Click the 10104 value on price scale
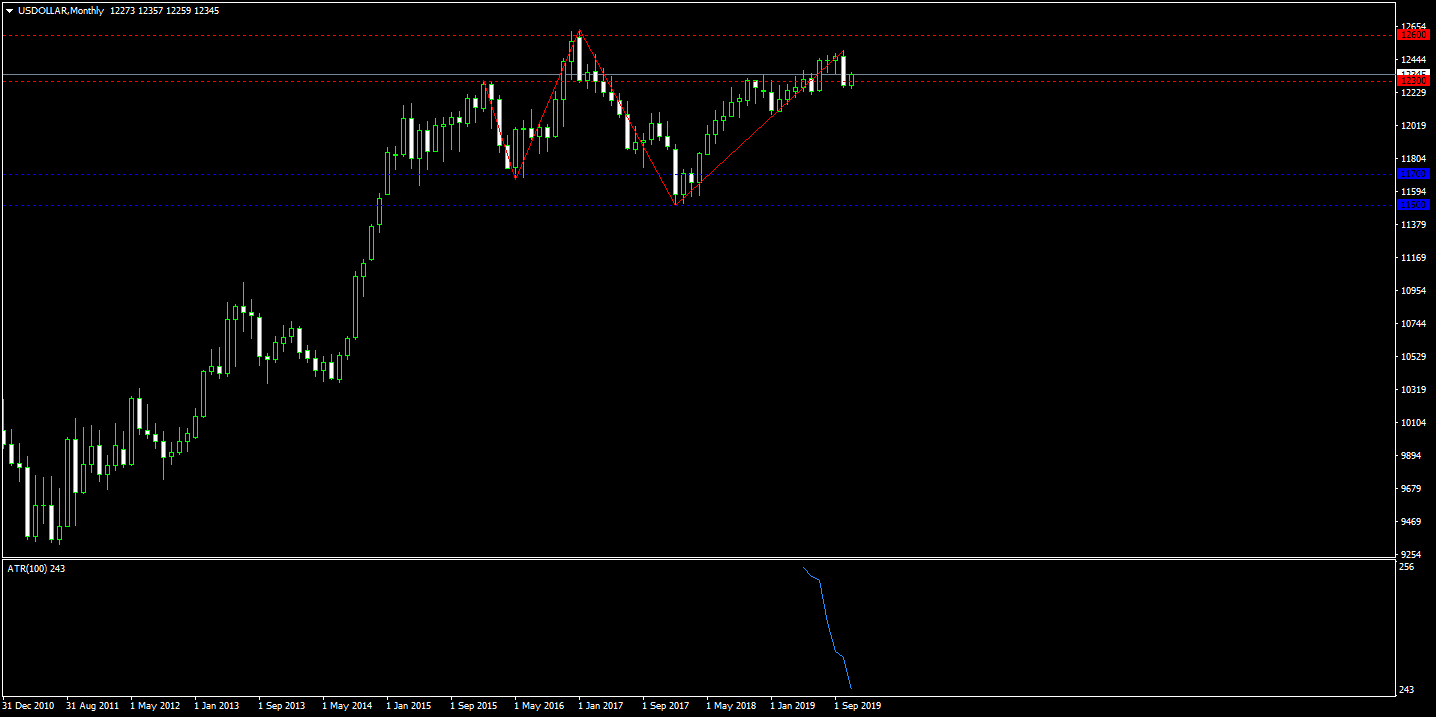Viewport: 1436px width, 717px height. pos(1413,423)
